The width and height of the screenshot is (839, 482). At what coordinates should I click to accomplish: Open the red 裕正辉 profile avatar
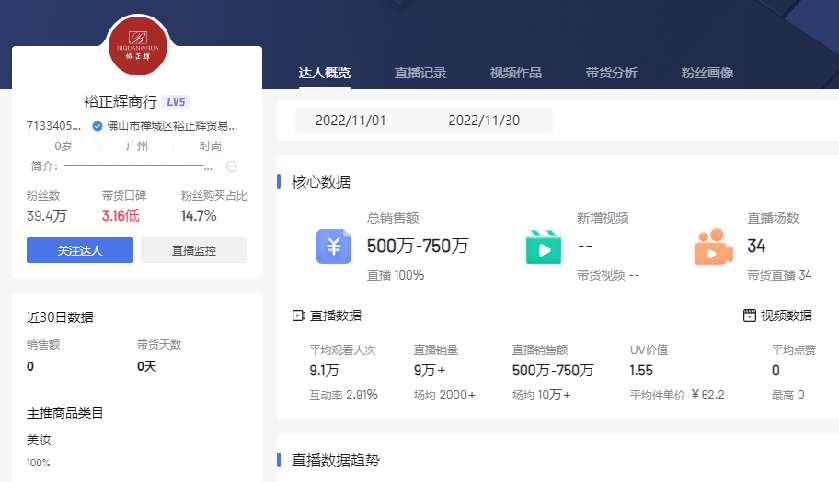click(138, 46)
